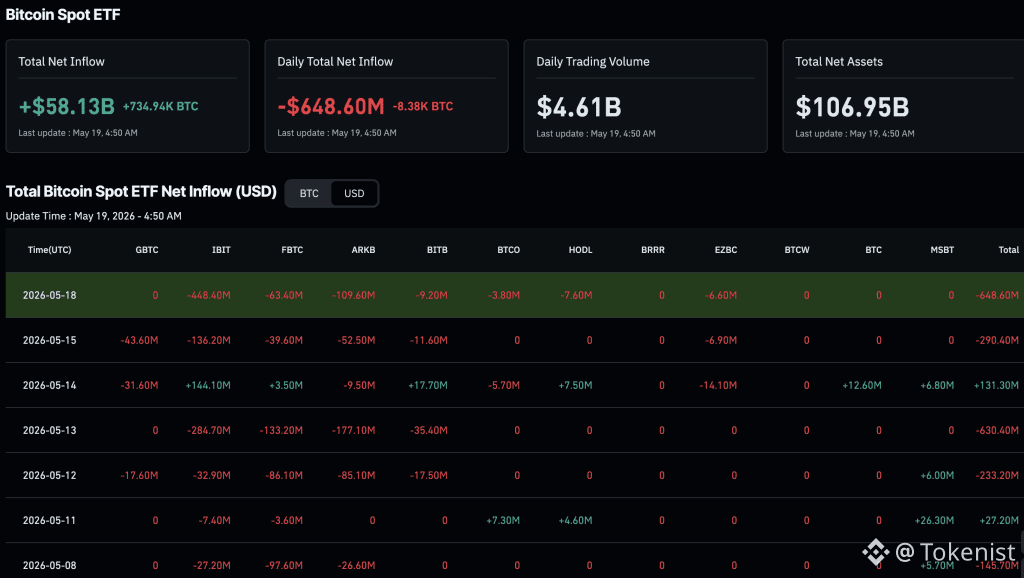Open the Total Net Assets card
1024x578 pixels.
point(903,96)
